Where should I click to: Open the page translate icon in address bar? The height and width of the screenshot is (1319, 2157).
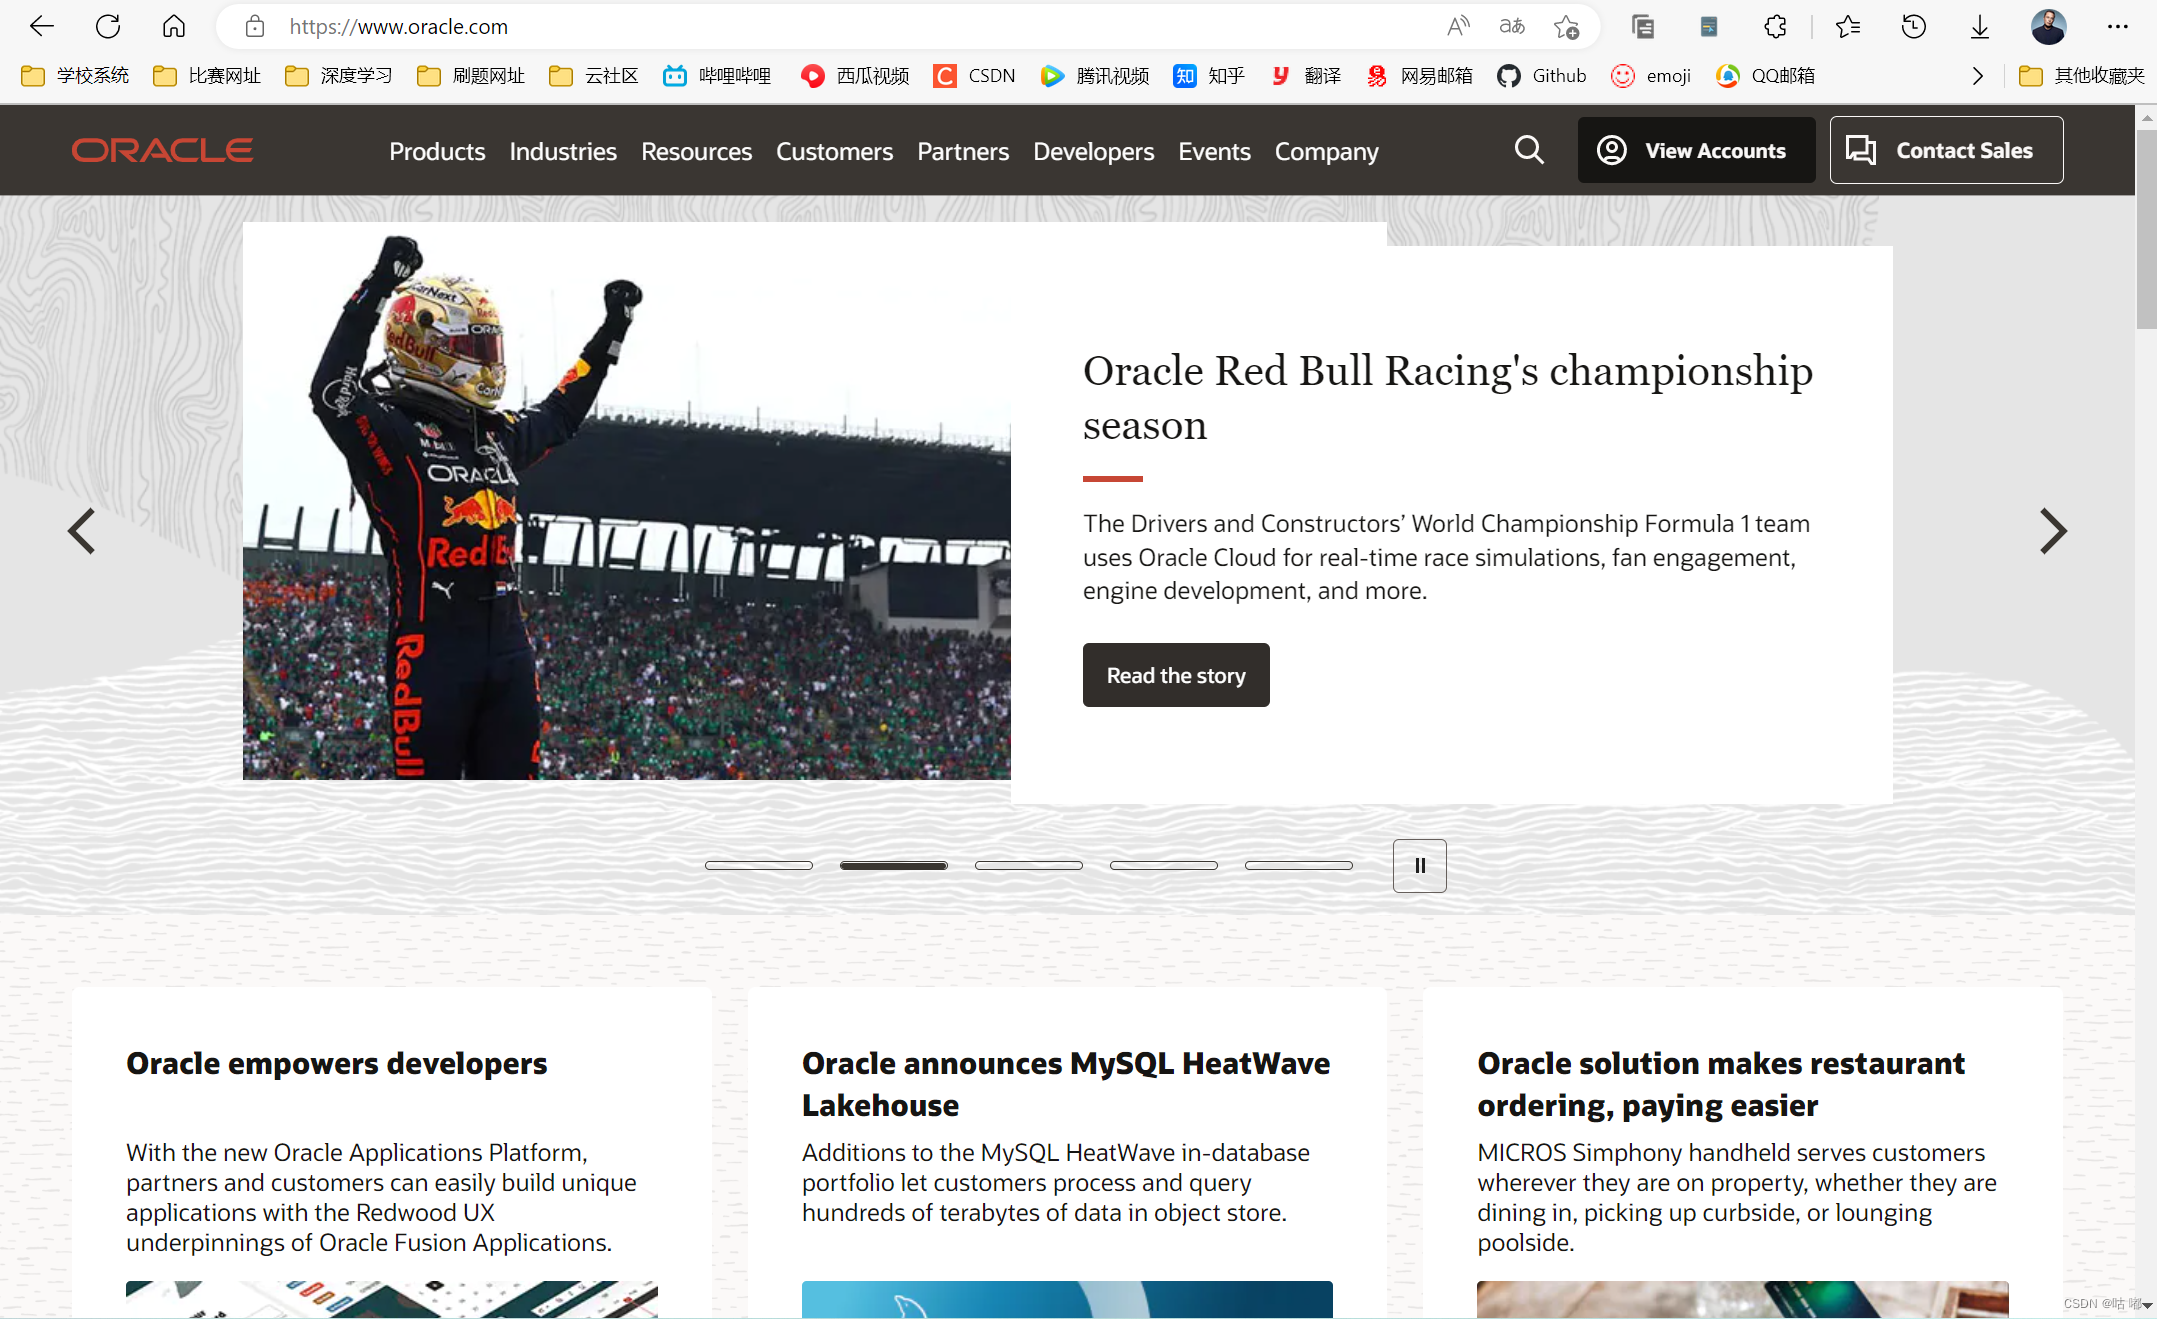coord(1512,27)
